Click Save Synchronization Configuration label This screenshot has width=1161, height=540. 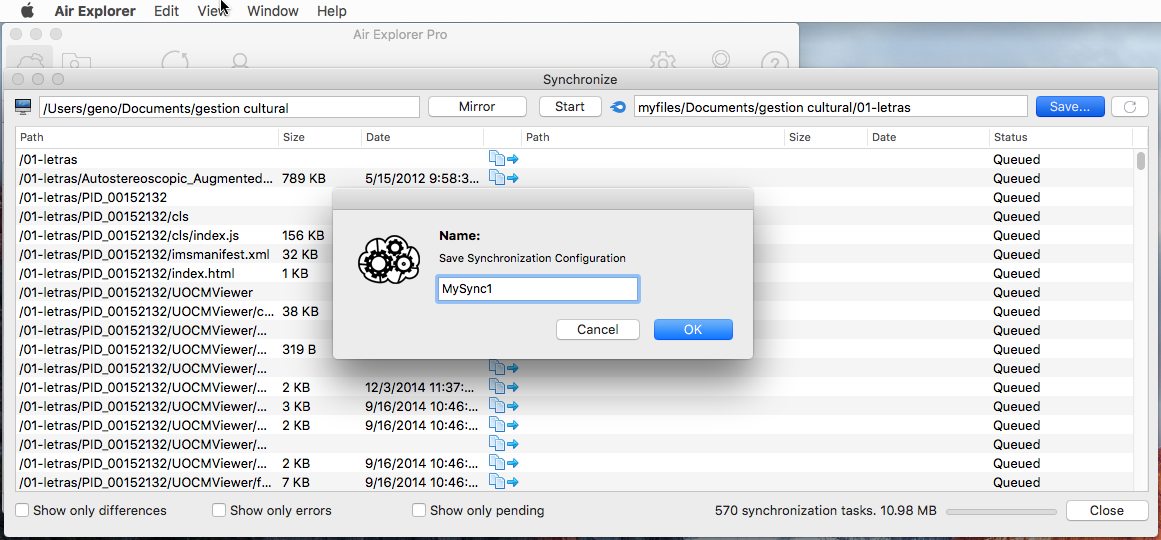point(532,259)
